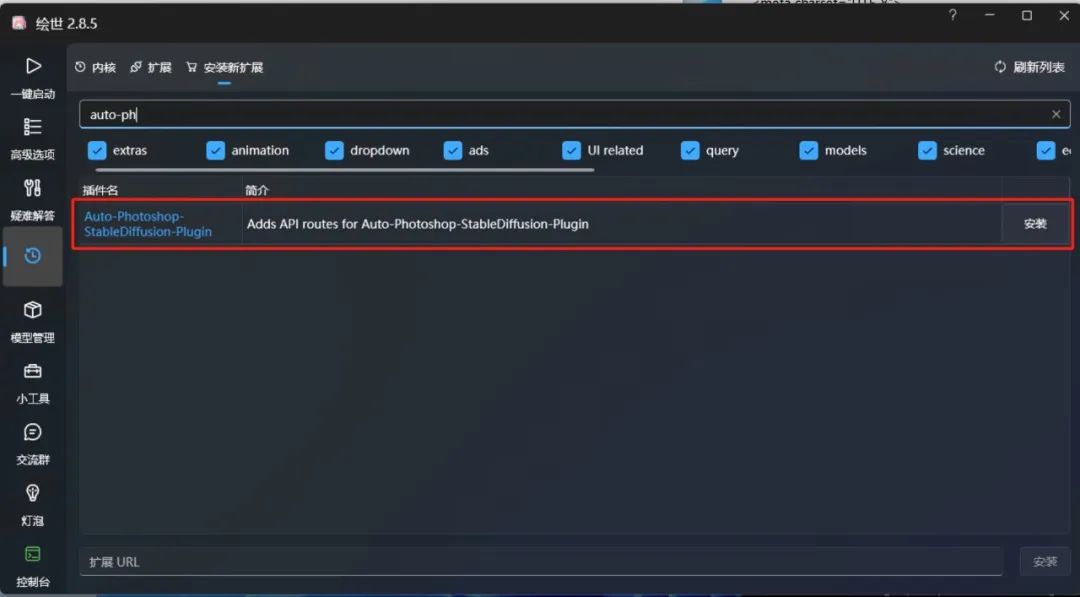
Task: Switch to 安装新扩展 tab
Action: pyautogui.click(x=225, y=67)
